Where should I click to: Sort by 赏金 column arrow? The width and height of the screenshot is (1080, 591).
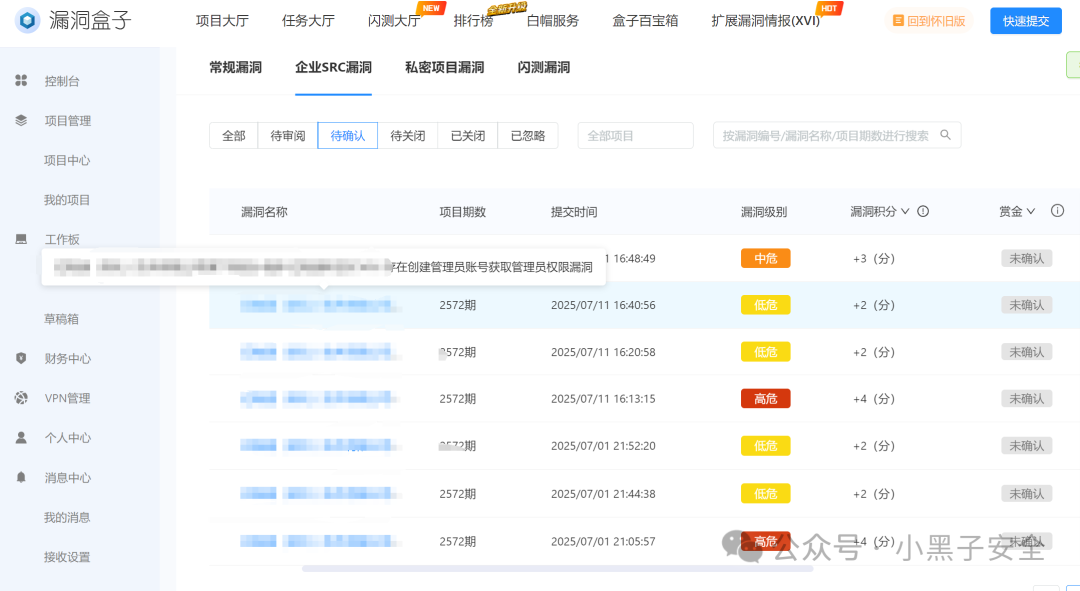click(1030, 211)
